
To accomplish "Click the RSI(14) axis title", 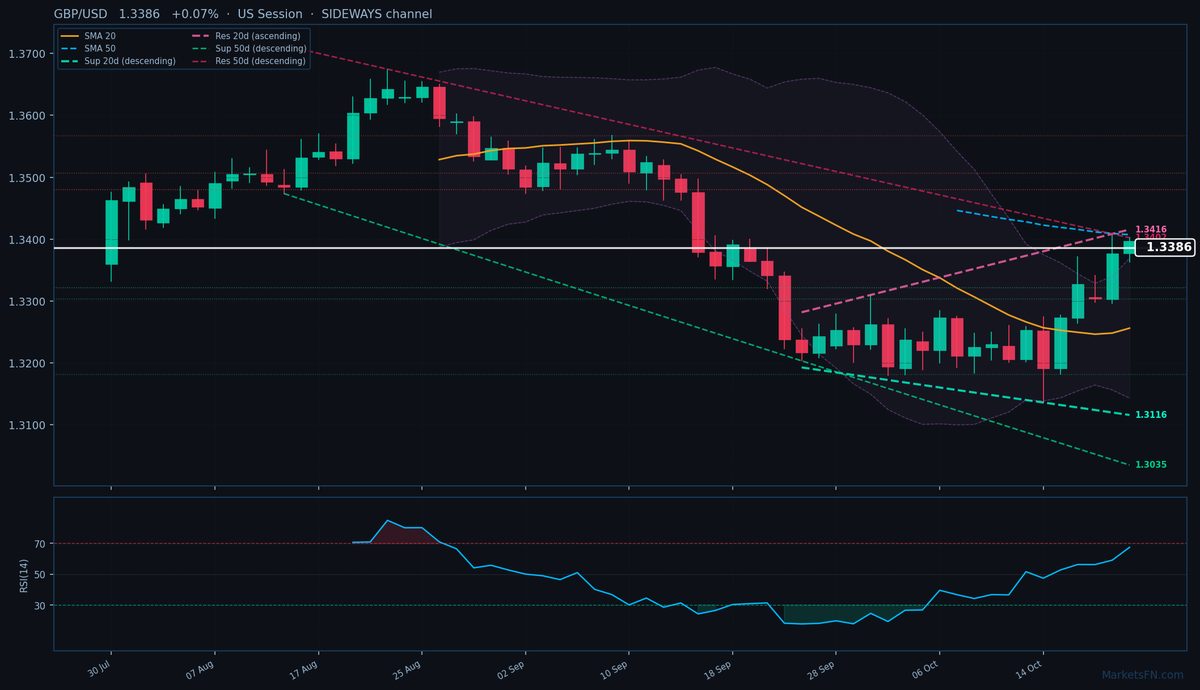I will point(22,575).
